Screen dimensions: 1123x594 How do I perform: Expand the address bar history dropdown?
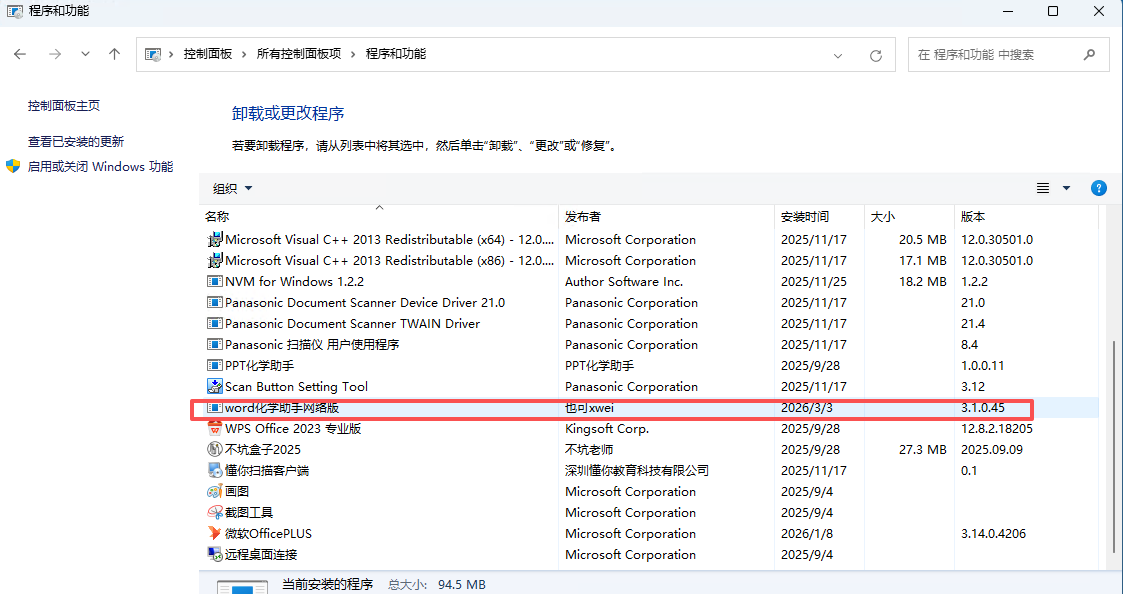[x=838, y=55]
